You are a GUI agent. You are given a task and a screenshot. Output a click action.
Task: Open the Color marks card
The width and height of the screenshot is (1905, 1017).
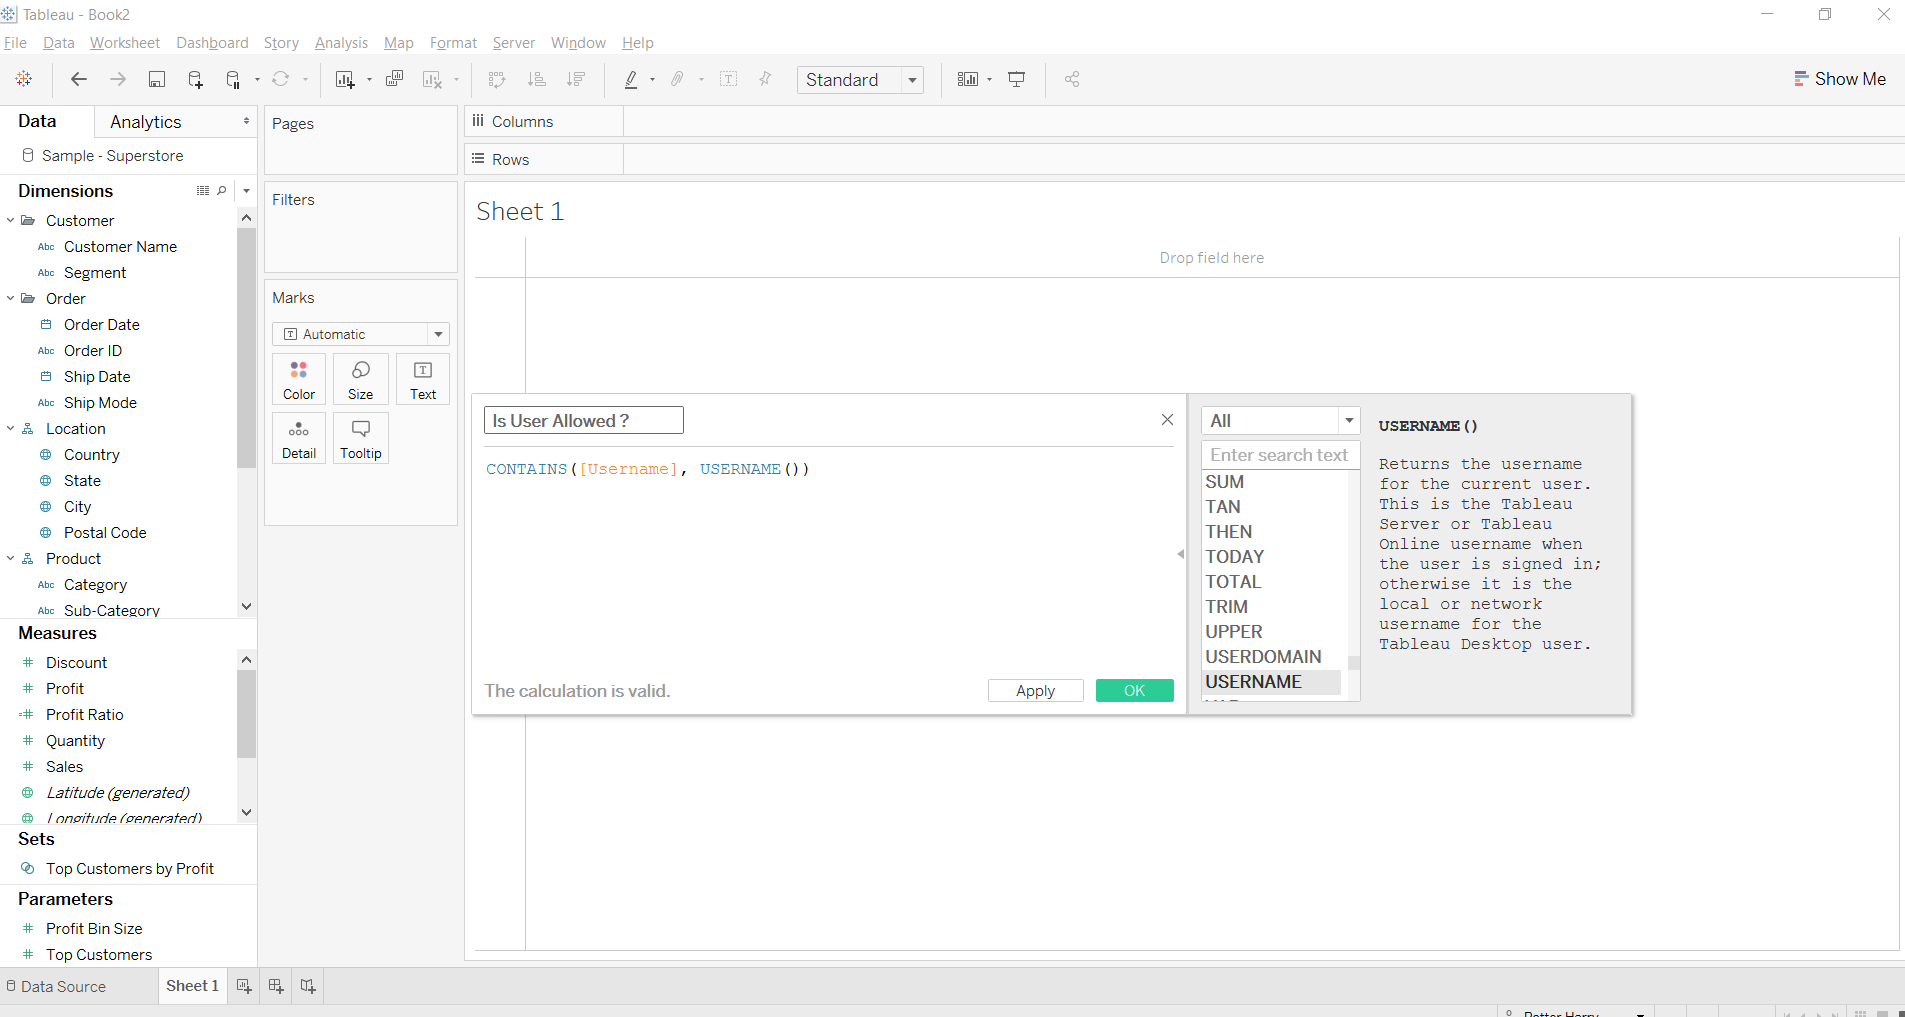[299, 379]
